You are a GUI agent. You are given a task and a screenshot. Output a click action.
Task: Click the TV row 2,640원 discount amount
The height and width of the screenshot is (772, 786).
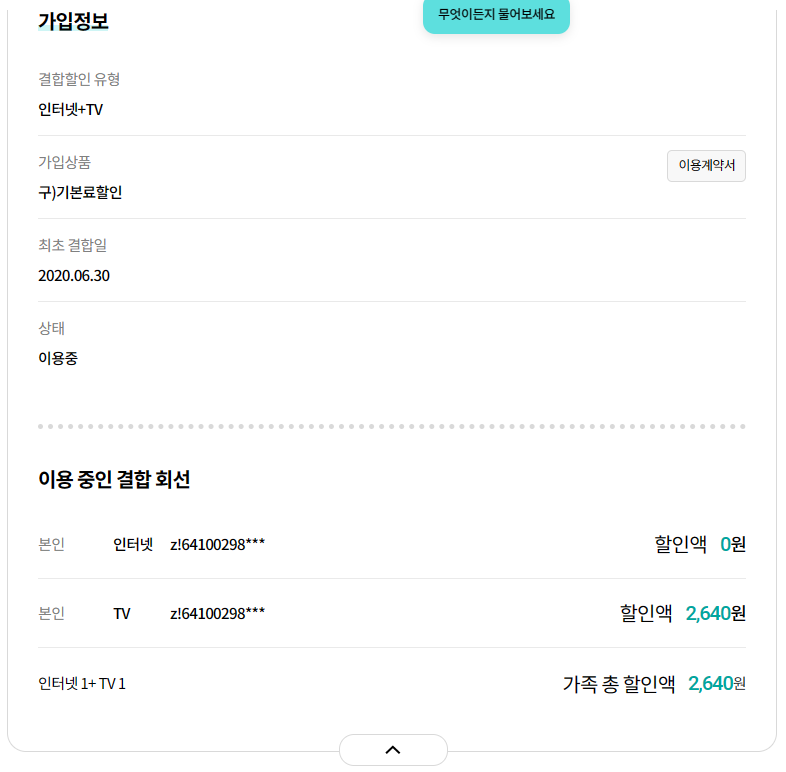(715, 614)
